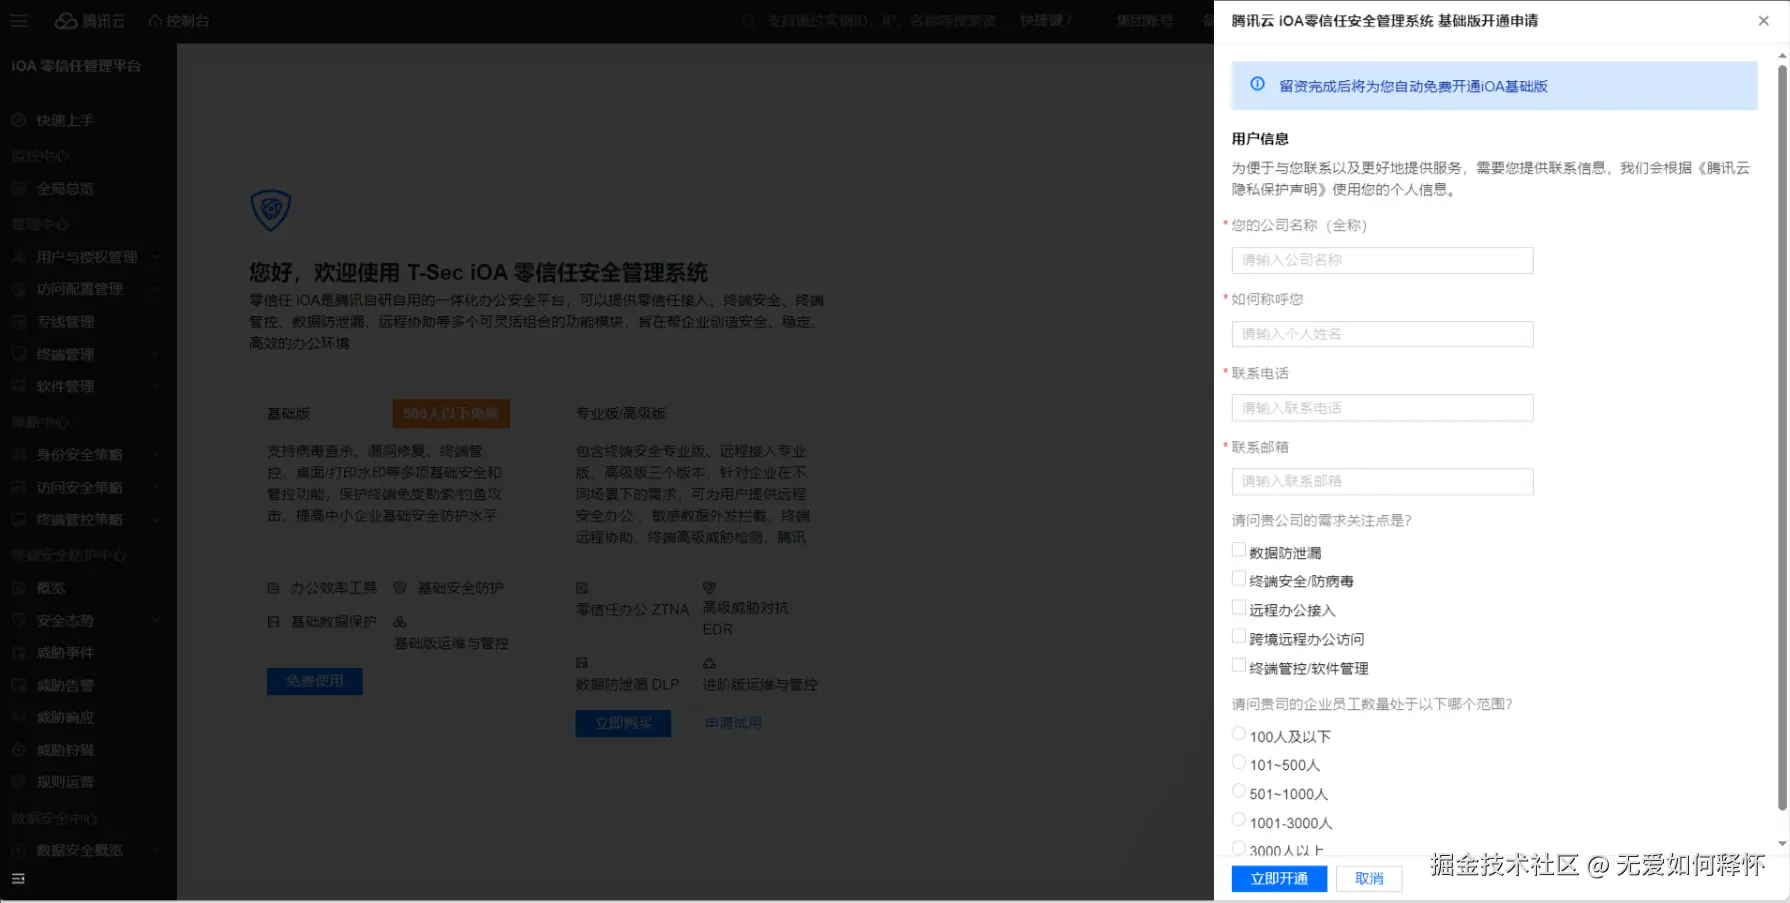The width and height of the screenshot is (1790, 903).
Task: Click the icon beside 专线管理 in the sidebar
Action: 18,322
